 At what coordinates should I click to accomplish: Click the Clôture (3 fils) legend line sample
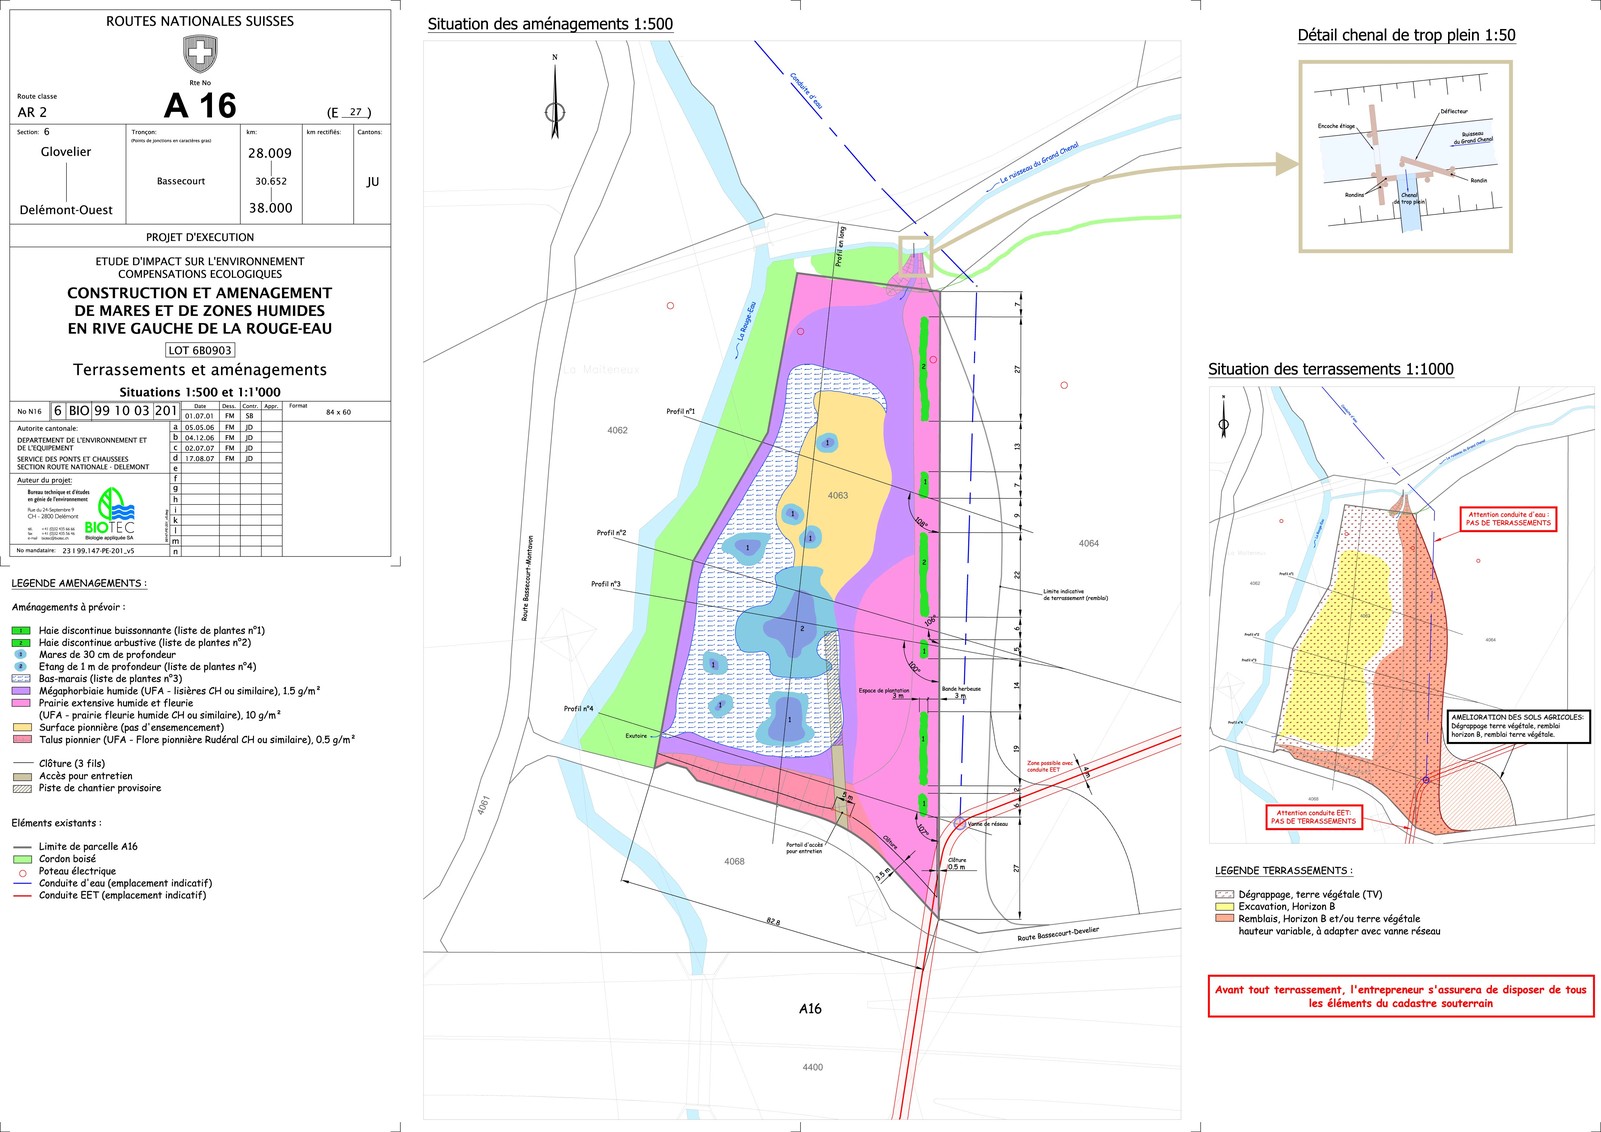[x=21, y=764]
